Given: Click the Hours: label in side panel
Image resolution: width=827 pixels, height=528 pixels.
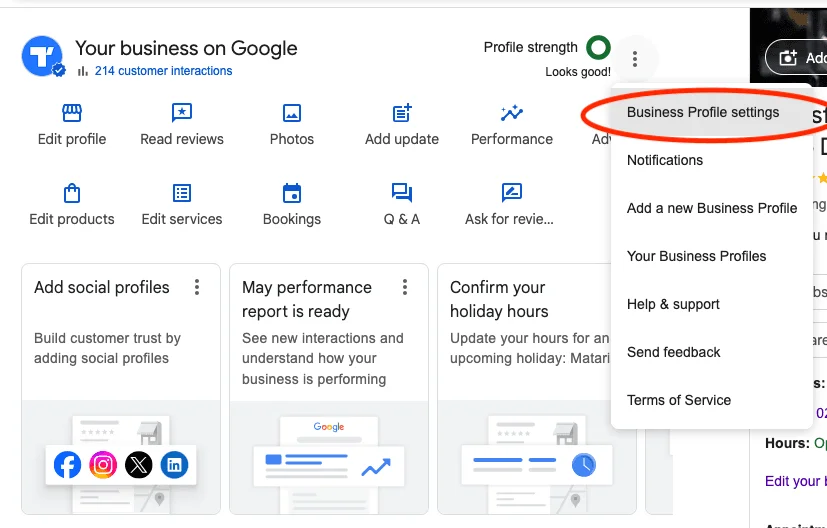Looking at the screenshot, I should coord(787,443).
